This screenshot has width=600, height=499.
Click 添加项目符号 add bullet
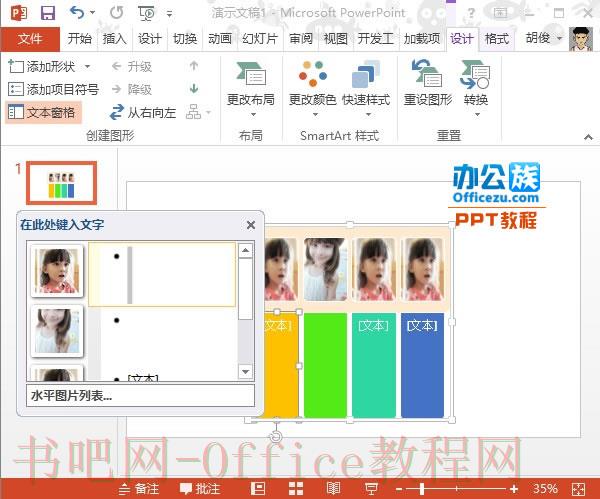tap(53, 89)
